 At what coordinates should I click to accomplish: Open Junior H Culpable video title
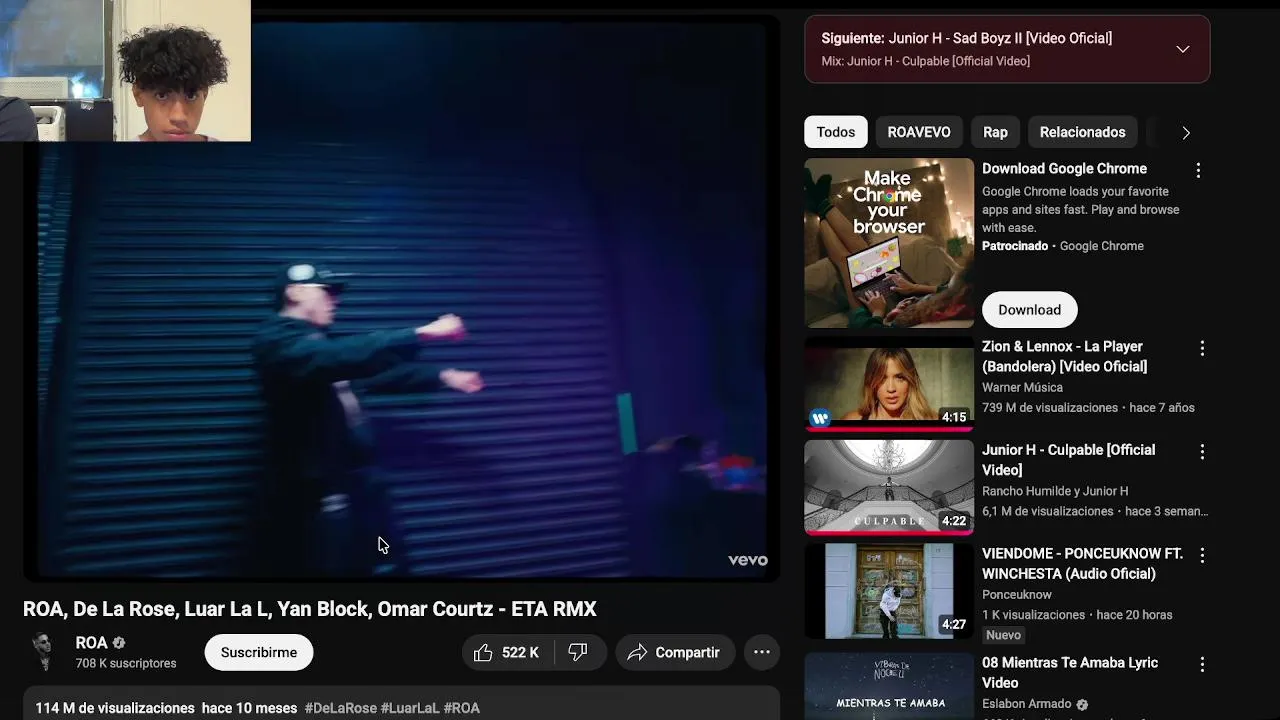click(x=1068, y=460)
